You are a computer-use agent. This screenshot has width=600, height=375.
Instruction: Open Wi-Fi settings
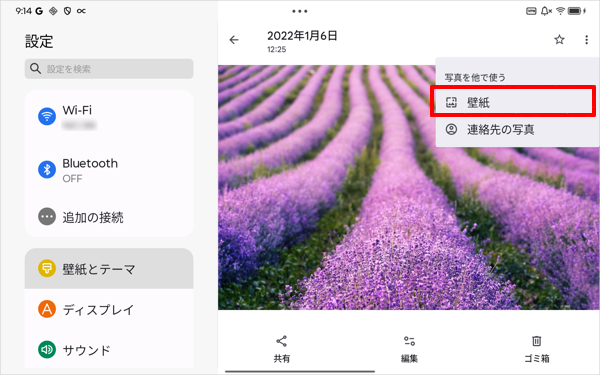coord(109,117)
